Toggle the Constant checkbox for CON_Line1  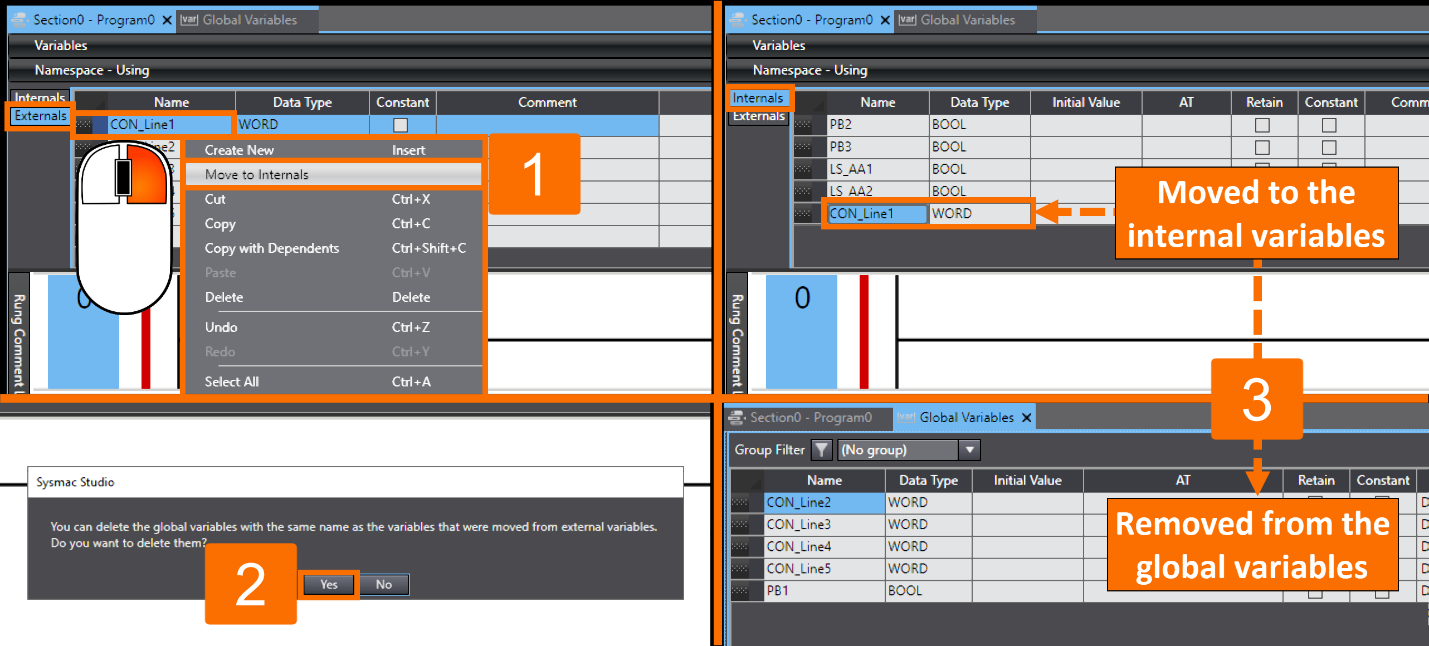[x=402, y=124]
